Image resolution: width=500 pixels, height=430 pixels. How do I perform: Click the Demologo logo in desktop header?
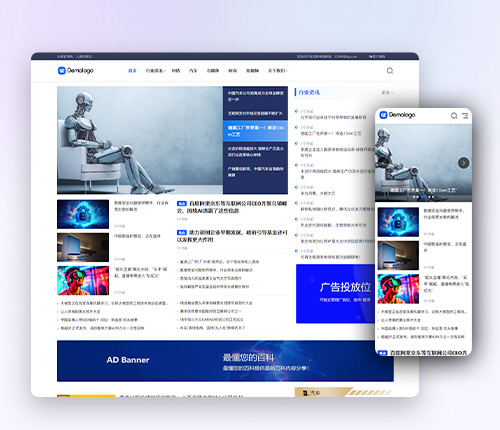[x=76, y=70]
